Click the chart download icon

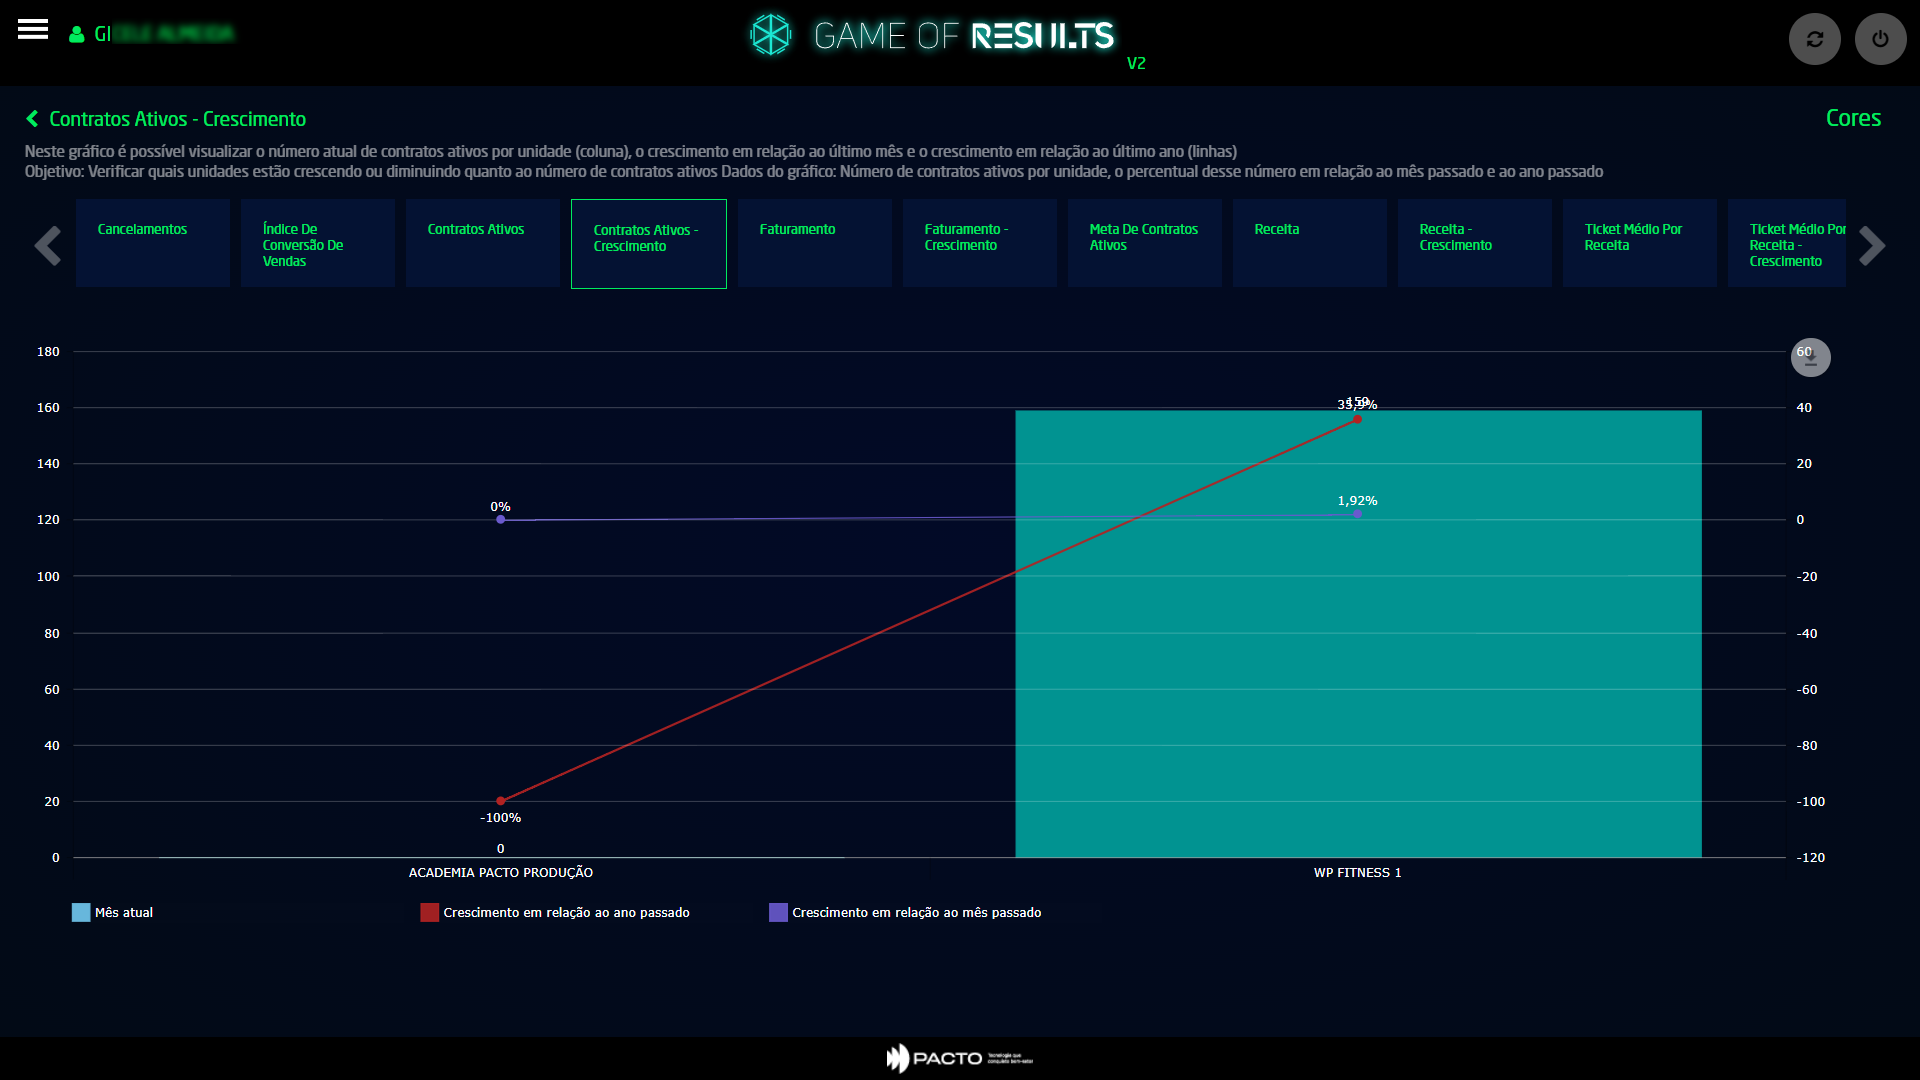click(x=1810, y=358)
